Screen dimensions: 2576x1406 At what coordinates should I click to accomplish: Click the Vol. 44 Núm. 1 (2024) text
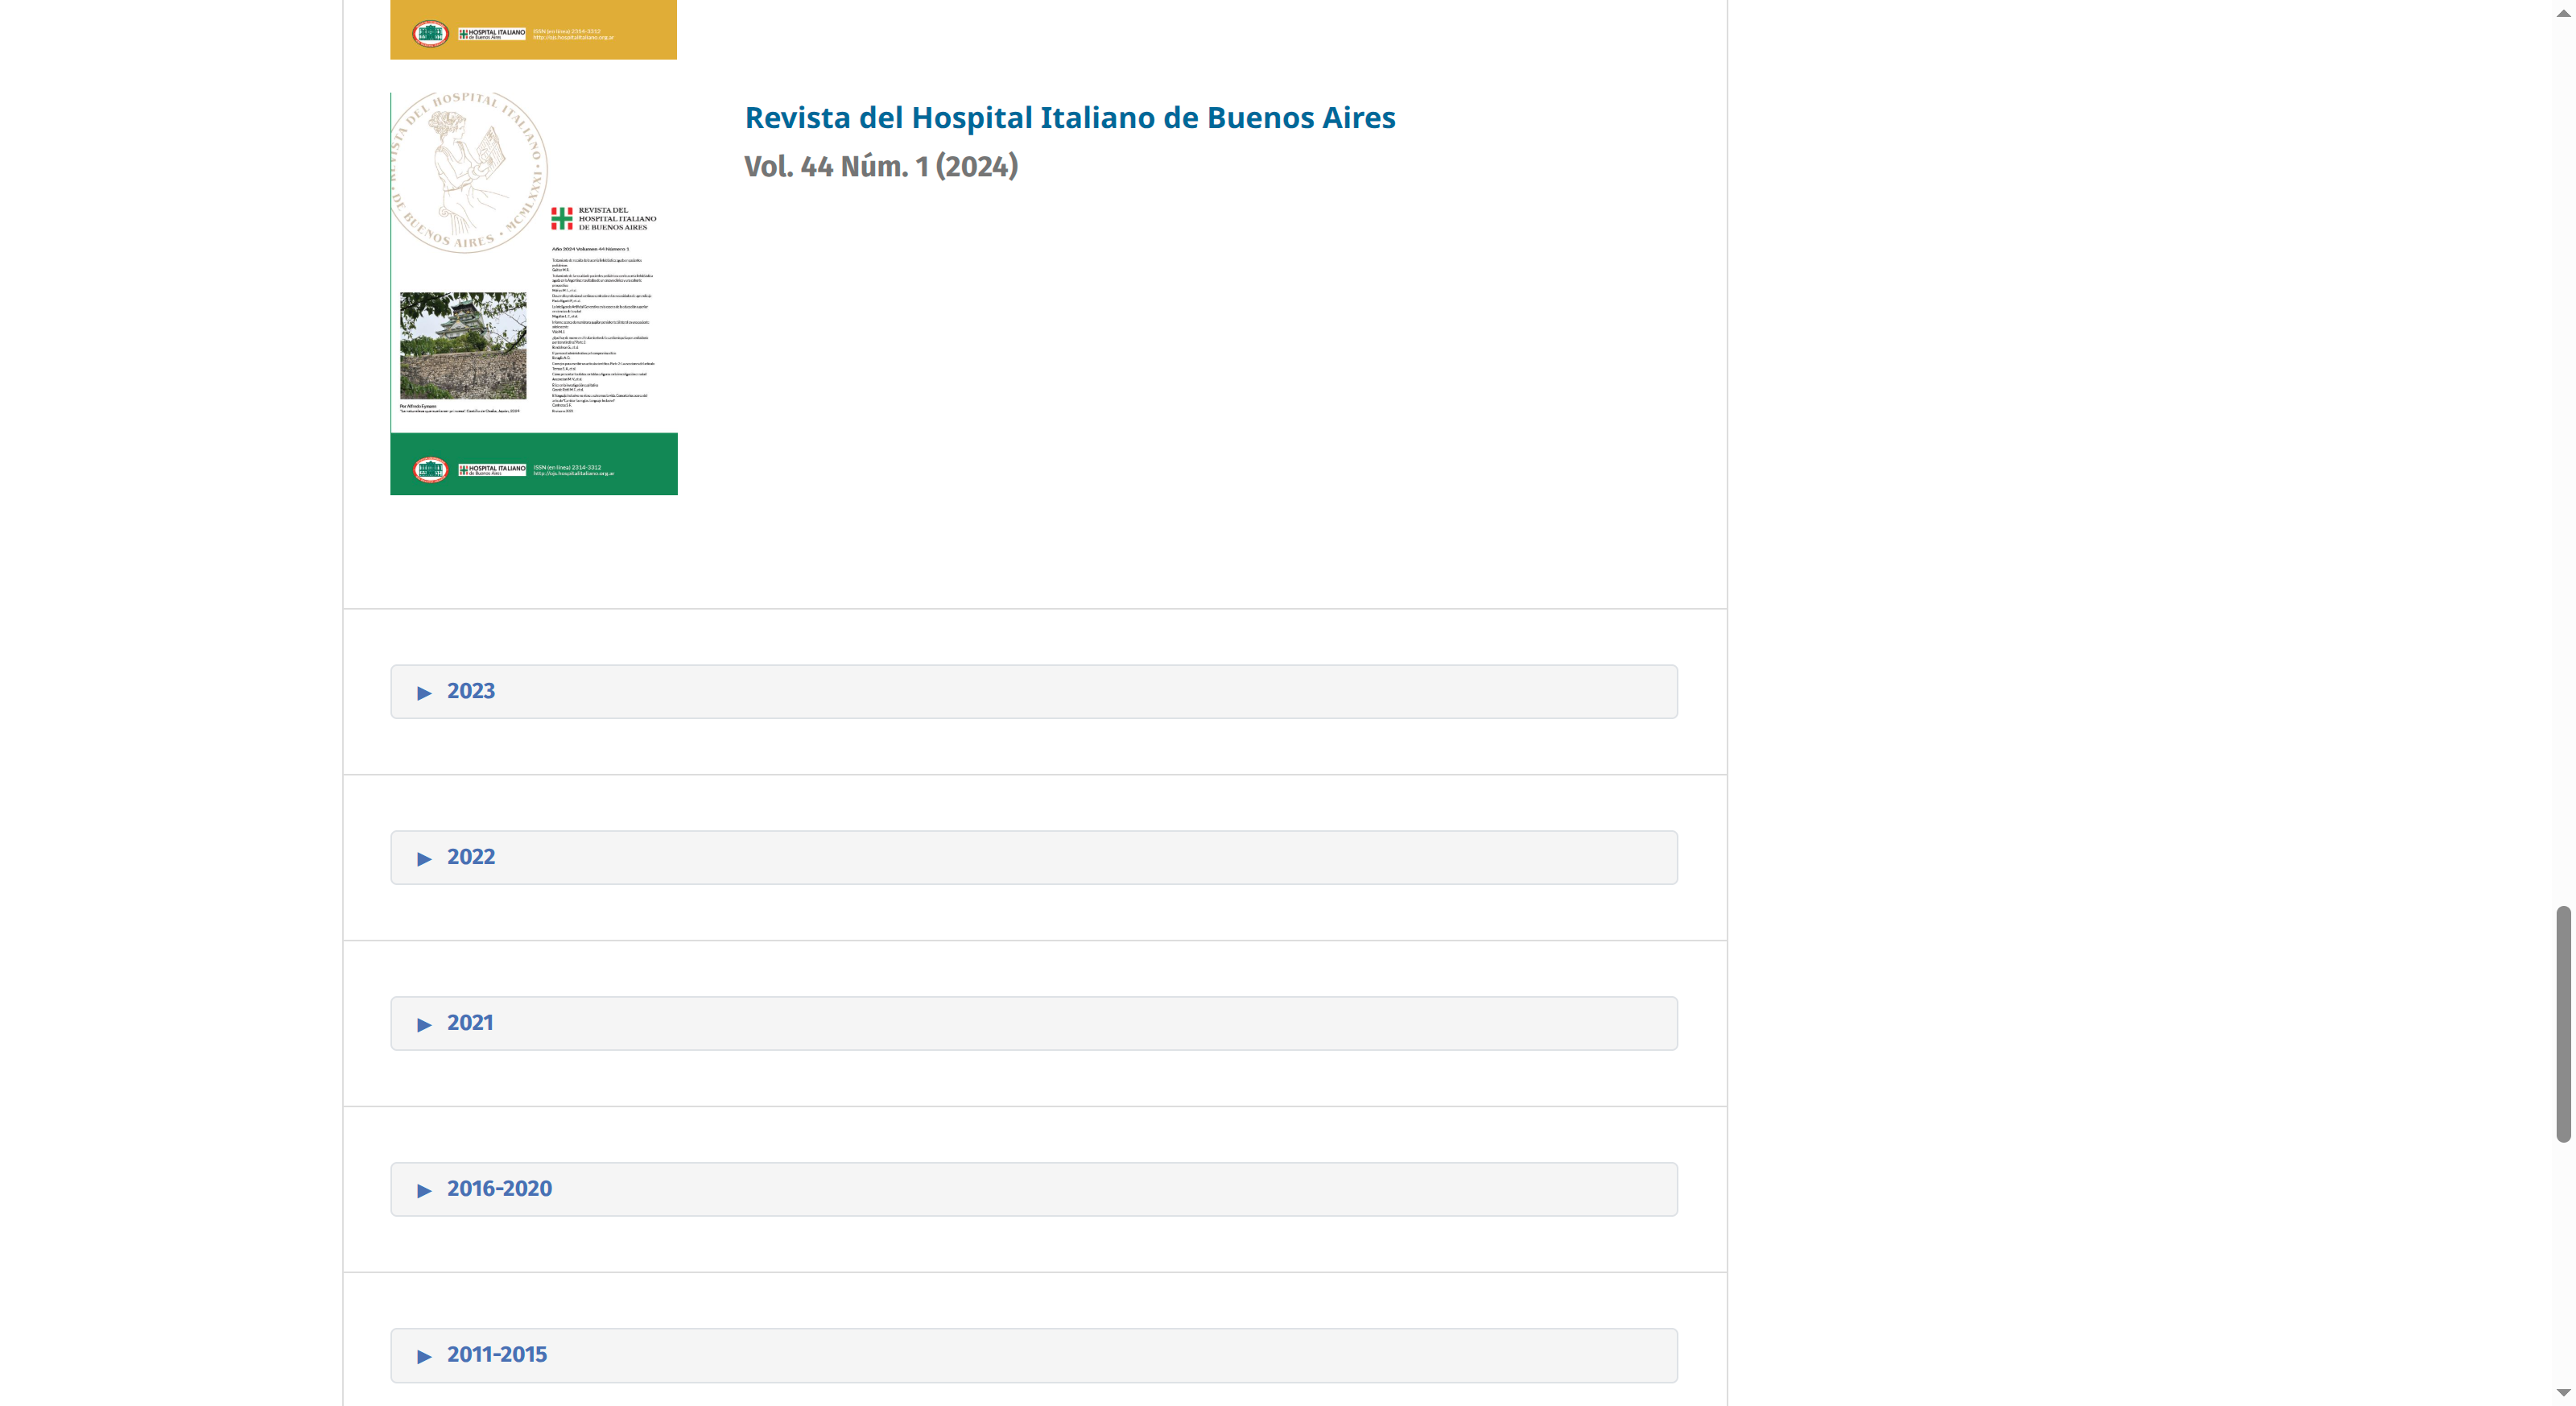coord(881,166)
